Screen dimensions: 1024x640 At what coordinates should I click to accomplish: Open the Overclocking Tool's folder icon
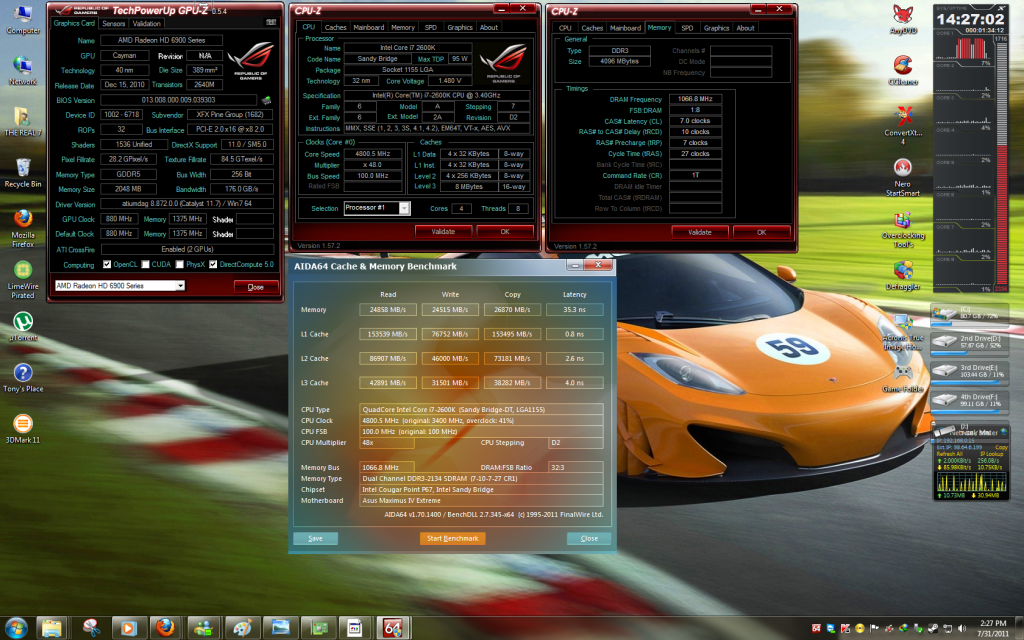[x=903, y=229]
